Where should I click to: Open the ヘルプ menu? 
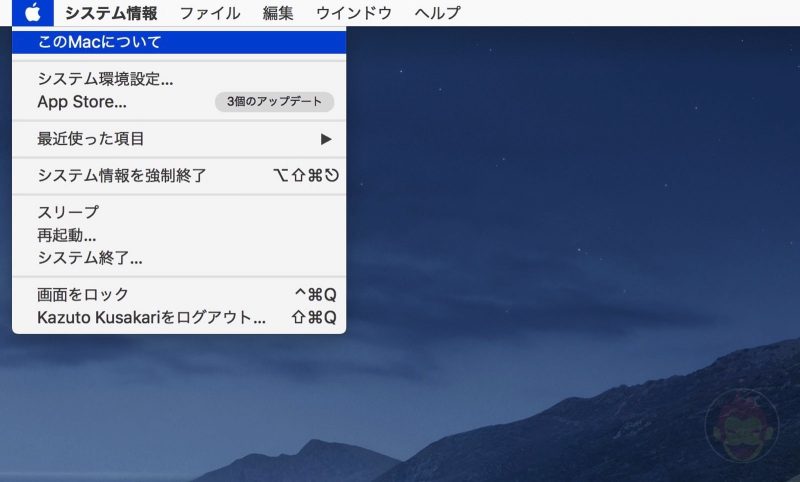[x=437, y=13]
